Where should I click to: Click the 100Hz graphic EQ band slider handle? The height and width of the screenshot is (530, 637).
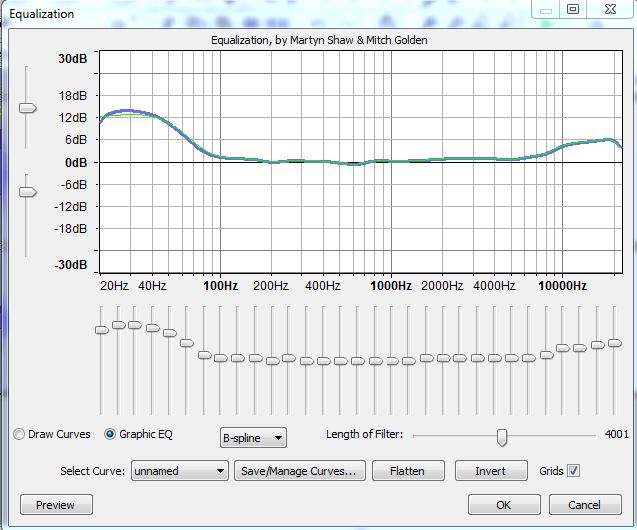pos(221,358)
